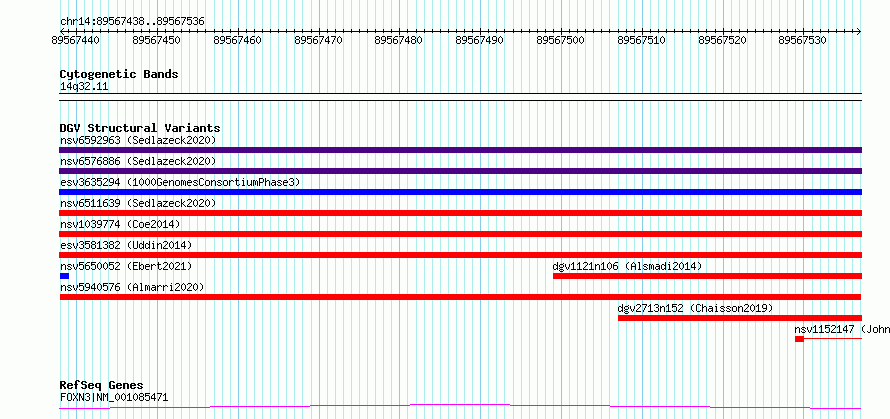The width and height of the screenshot is (890, 419).
Task: Click ruler position 89567510
Action: (x=642, y=40)
